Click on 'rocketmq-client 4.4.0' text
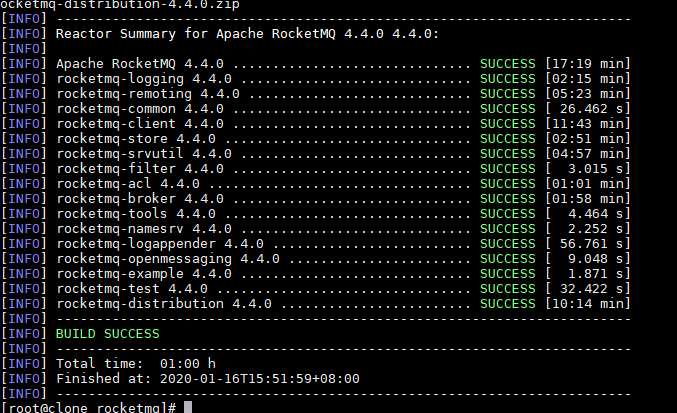Viewport: 677px width, 413px height. pyautogui.click(x=140, y=124)
